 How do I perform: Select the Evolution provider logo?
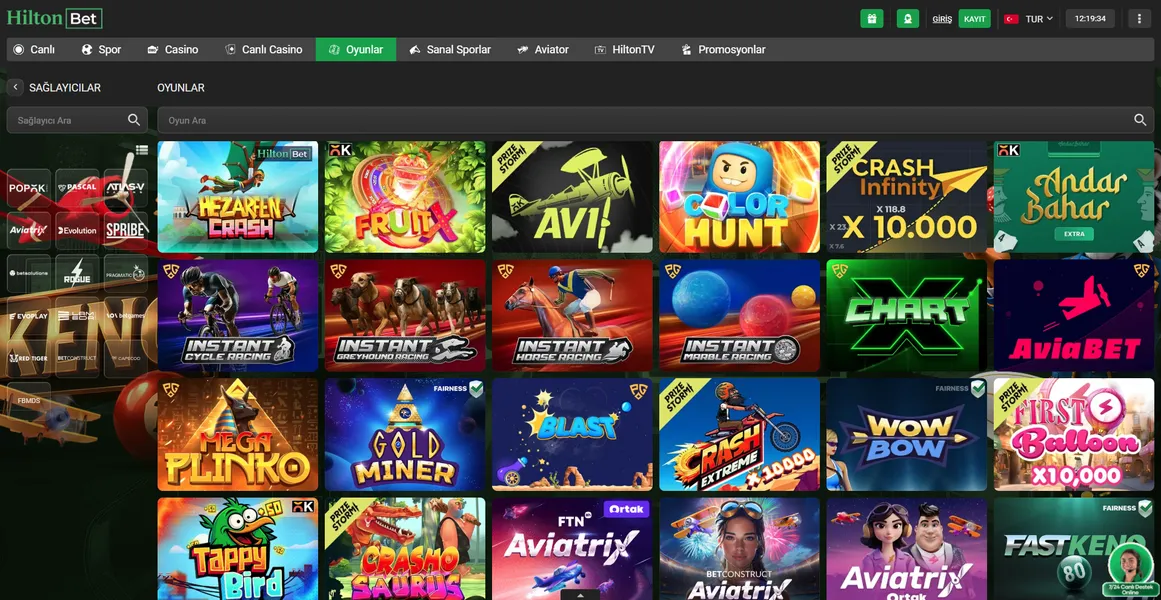click(x=77, y=230)
